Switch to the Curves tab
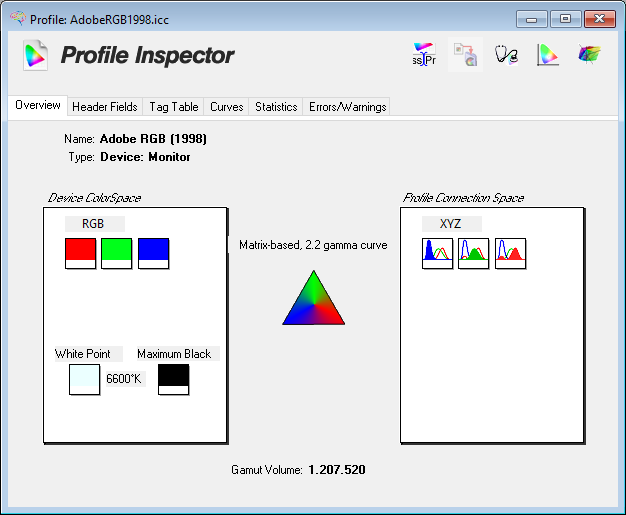626x515 pixels. coord(226,107)
